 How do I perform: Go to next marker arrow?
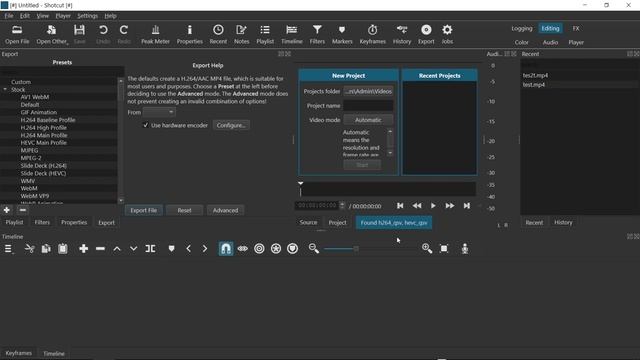pyautogui.click(x=204, y=249)
